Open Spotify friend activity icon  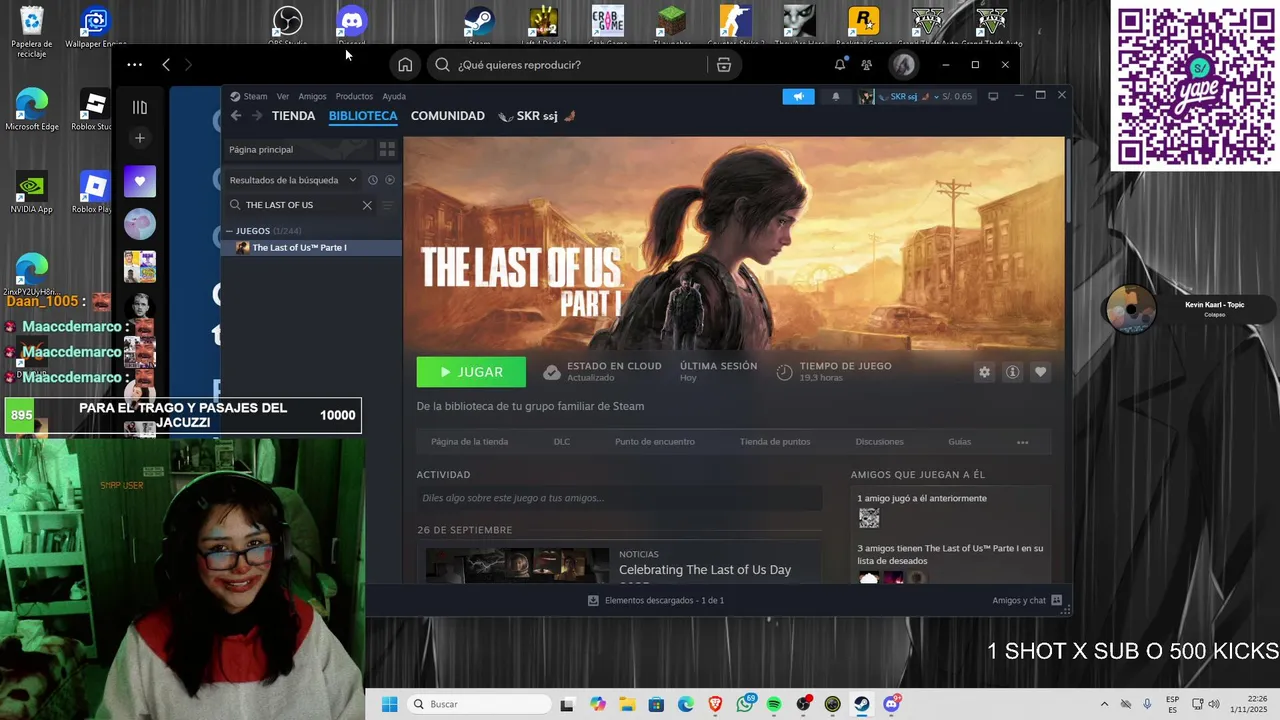[867, 65]
